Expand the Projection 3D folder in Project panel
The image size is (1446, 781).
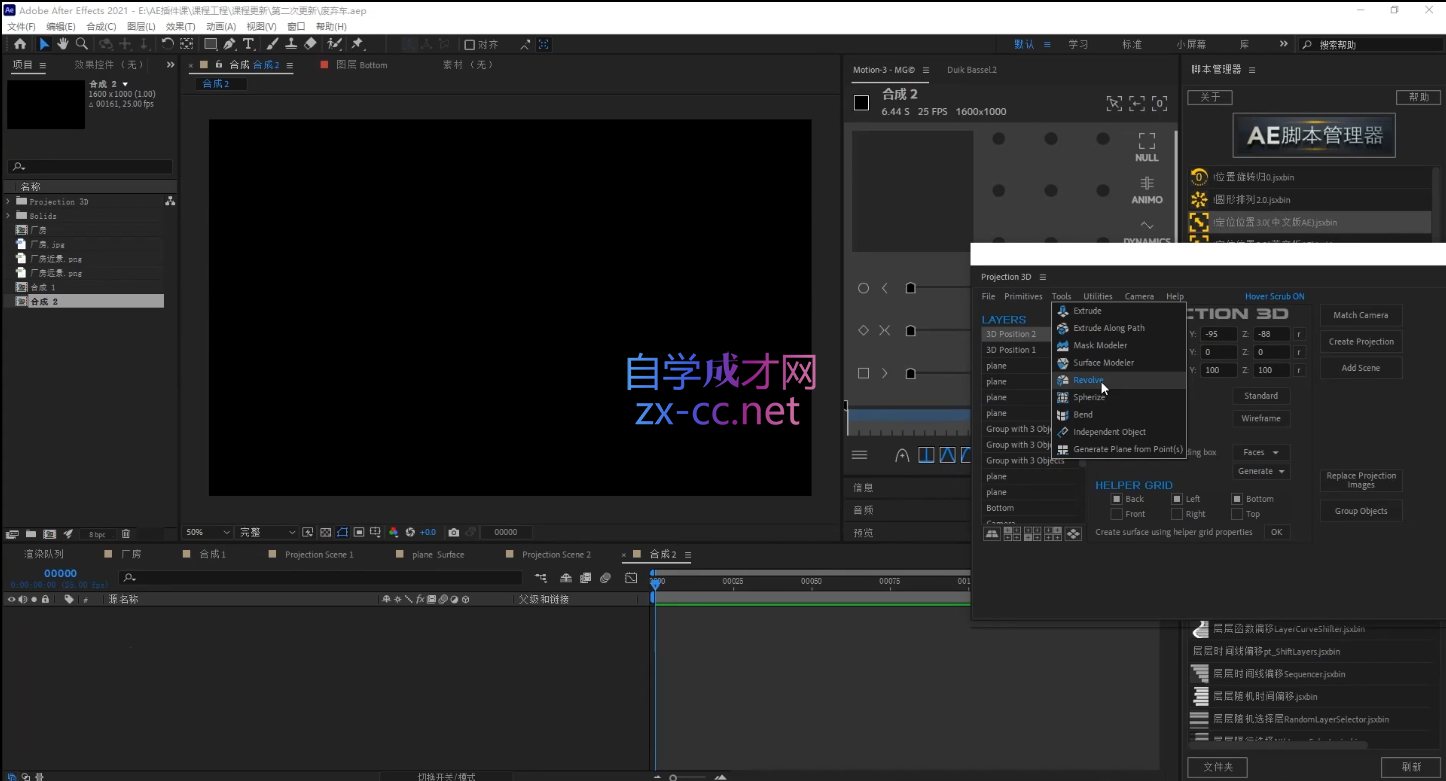pos(8,202)
